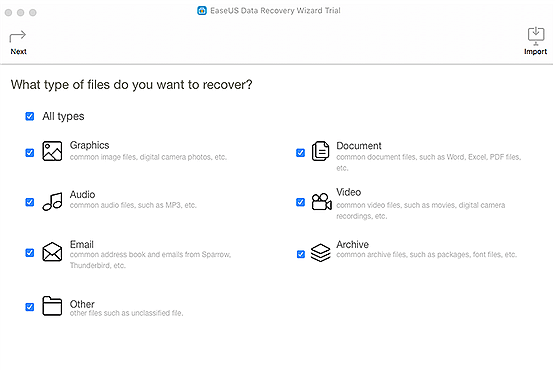
Task: Click 'common document files, such as Word' description
Action: point(429,162)
